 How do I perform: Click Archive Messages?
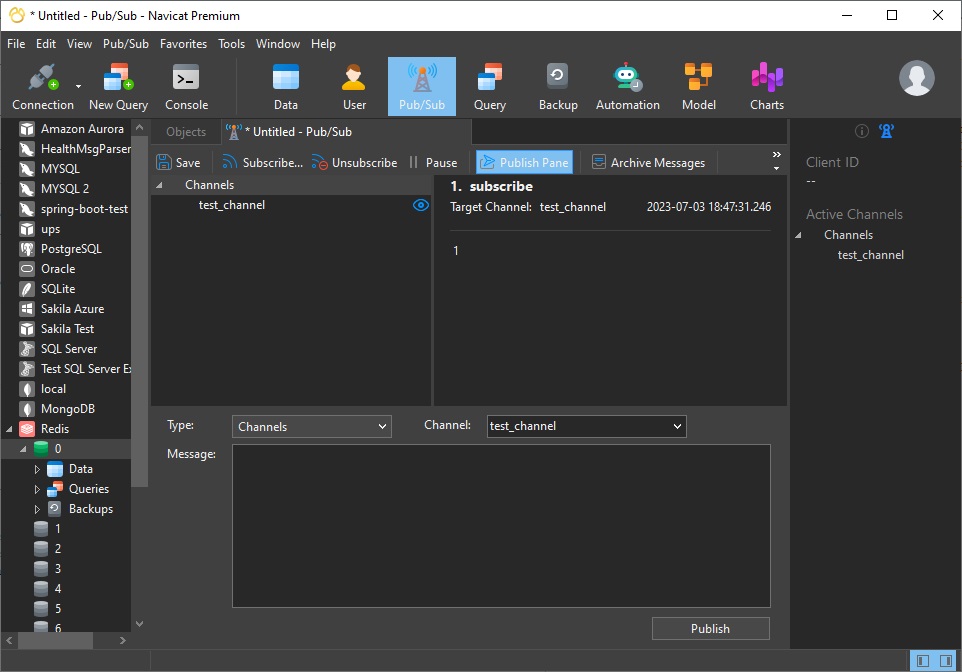(648, 163)
